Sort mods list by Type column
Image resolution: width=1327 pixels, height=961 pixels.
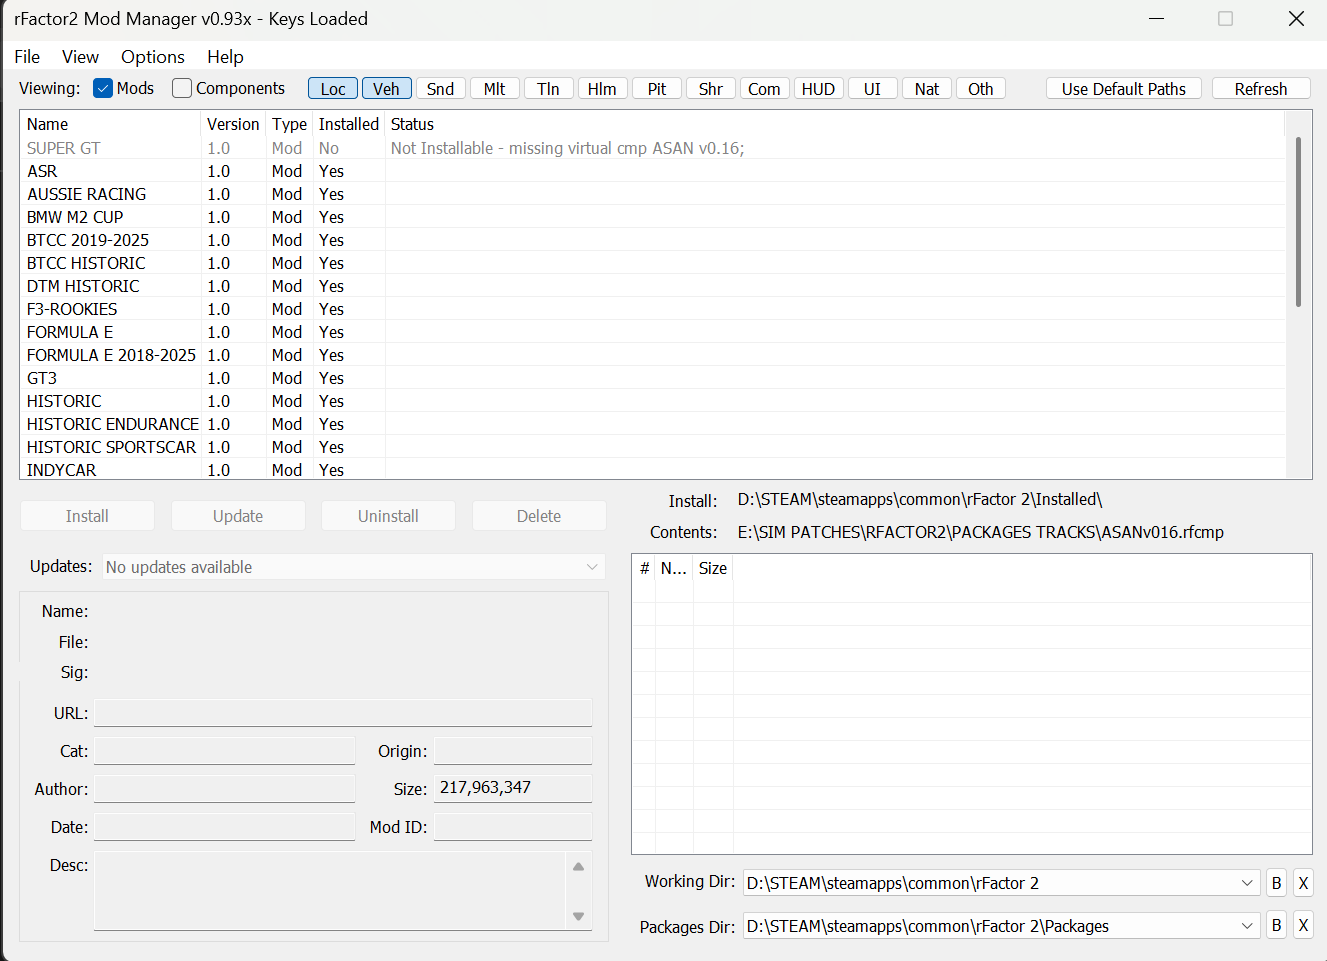289,124
